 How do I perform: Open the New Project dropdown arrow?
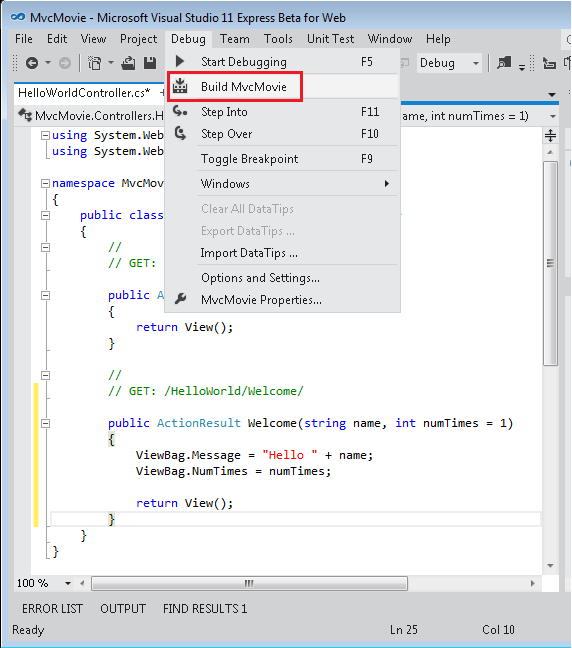coord(111,63)
